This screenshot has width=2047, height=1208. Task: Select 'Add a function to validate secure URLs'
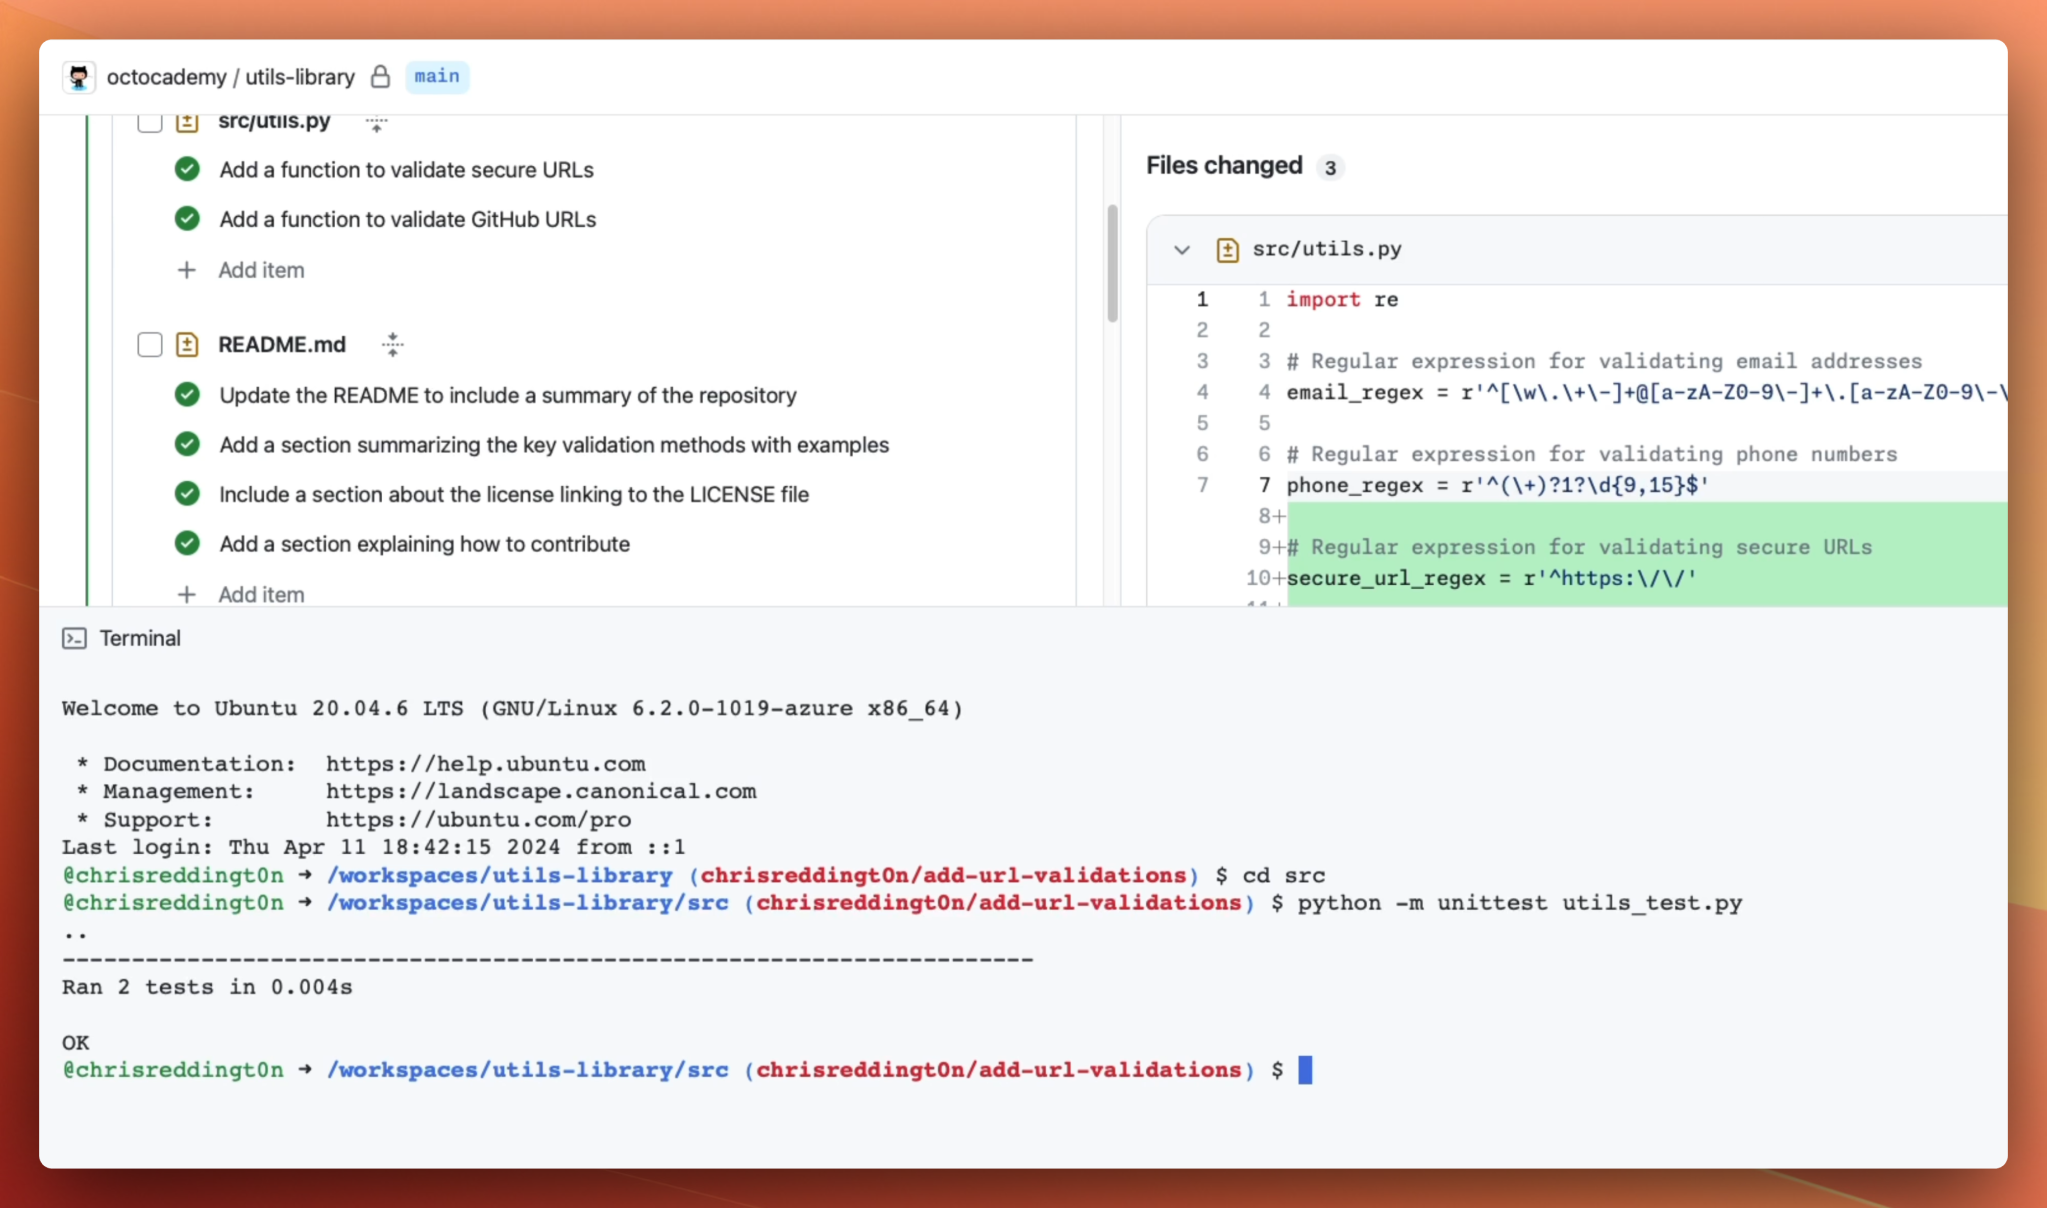[406, 170]
